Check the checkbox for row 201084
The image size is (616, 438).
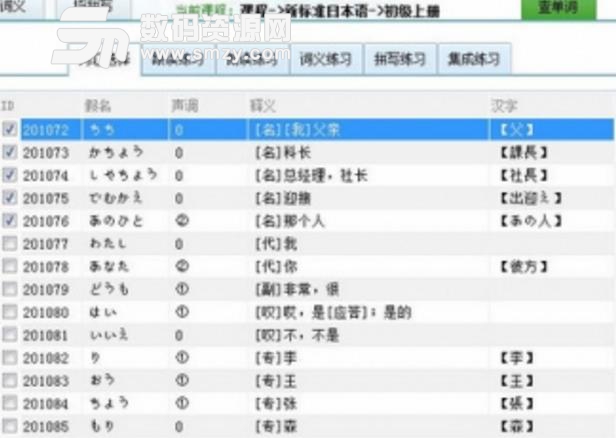(9, 403)
